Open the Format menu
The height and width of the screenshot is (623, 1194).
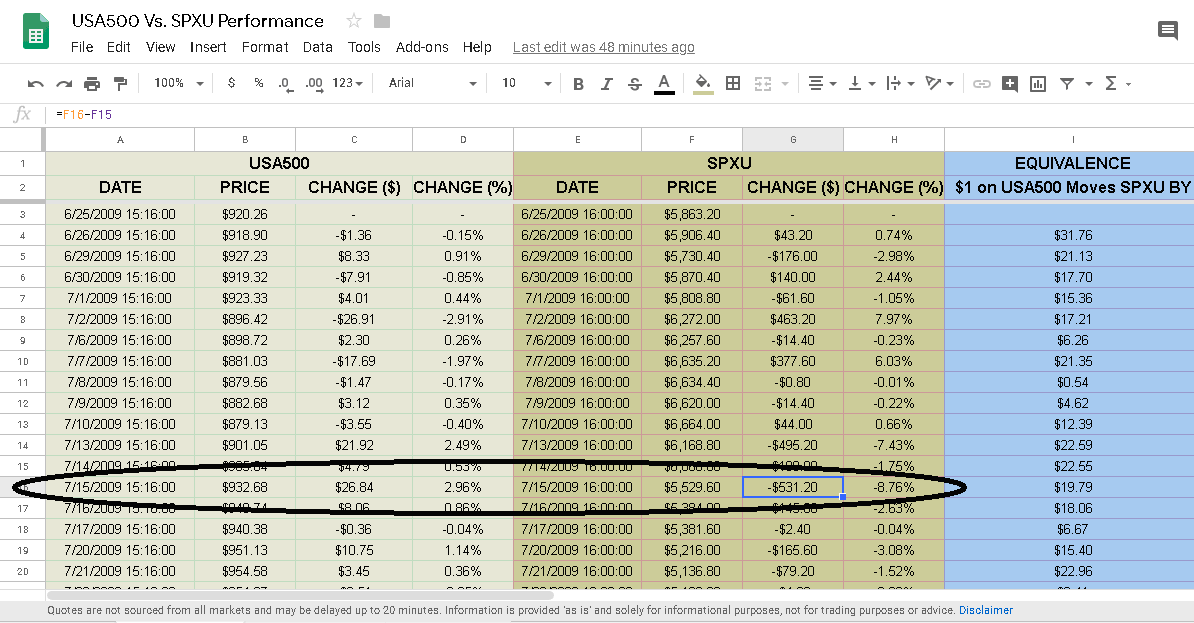[x=265, y=47]
